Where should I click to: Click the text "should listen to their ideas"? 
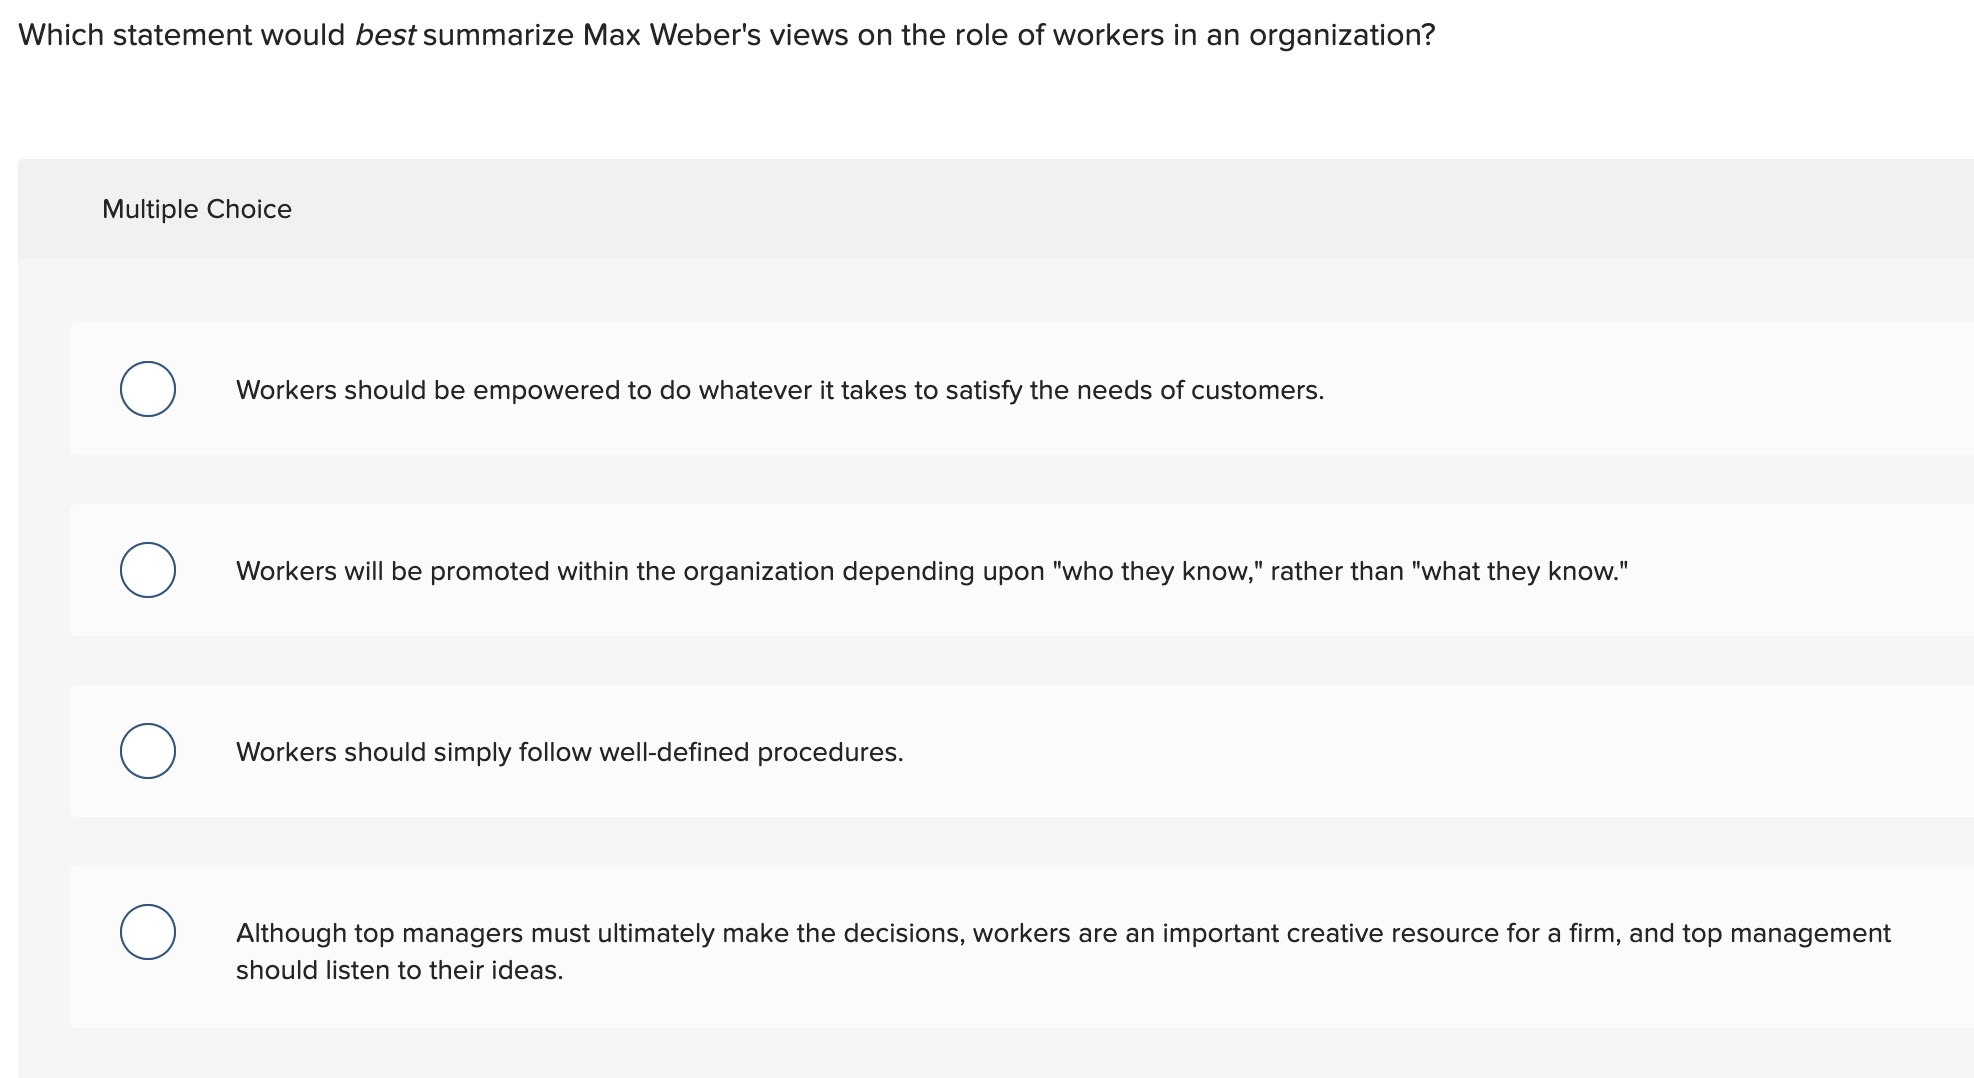coord(400,968)
